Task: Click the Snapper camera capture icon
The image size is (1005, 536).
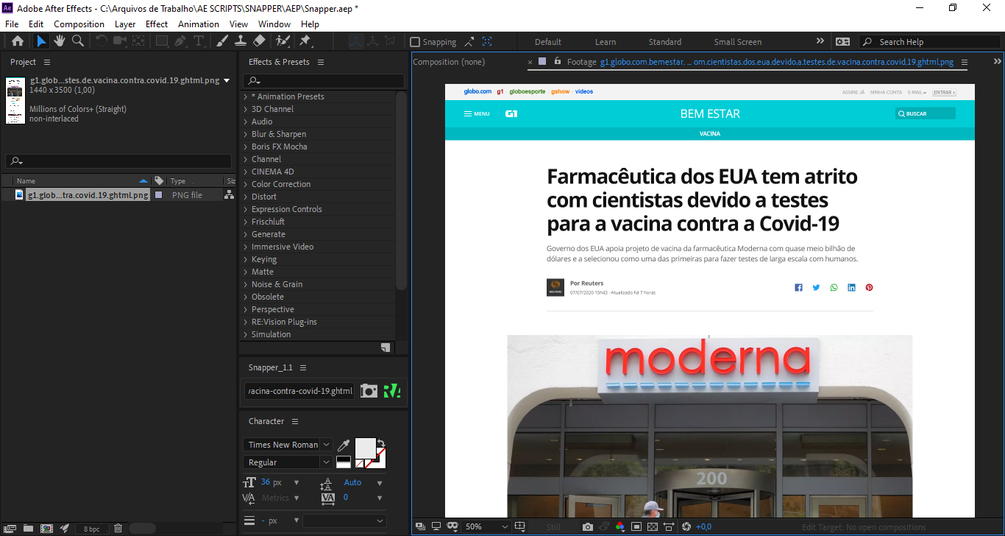Action: click(x=369, y=390)
